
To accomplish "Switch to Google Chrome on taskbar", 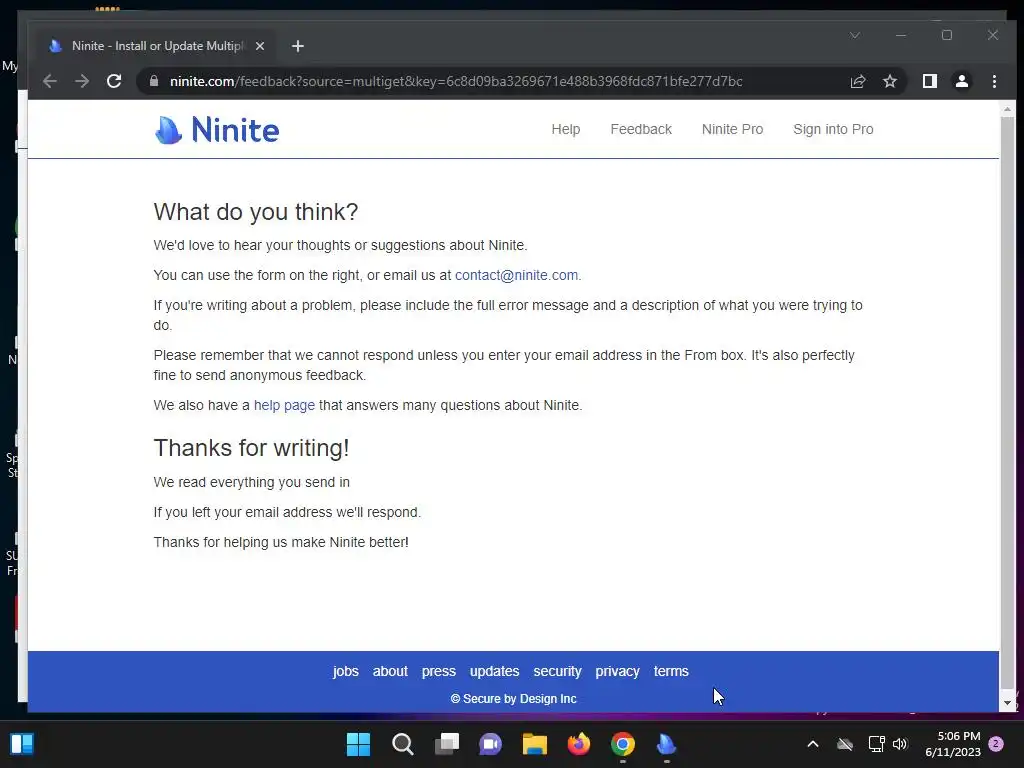I will (x=622, y=744).
